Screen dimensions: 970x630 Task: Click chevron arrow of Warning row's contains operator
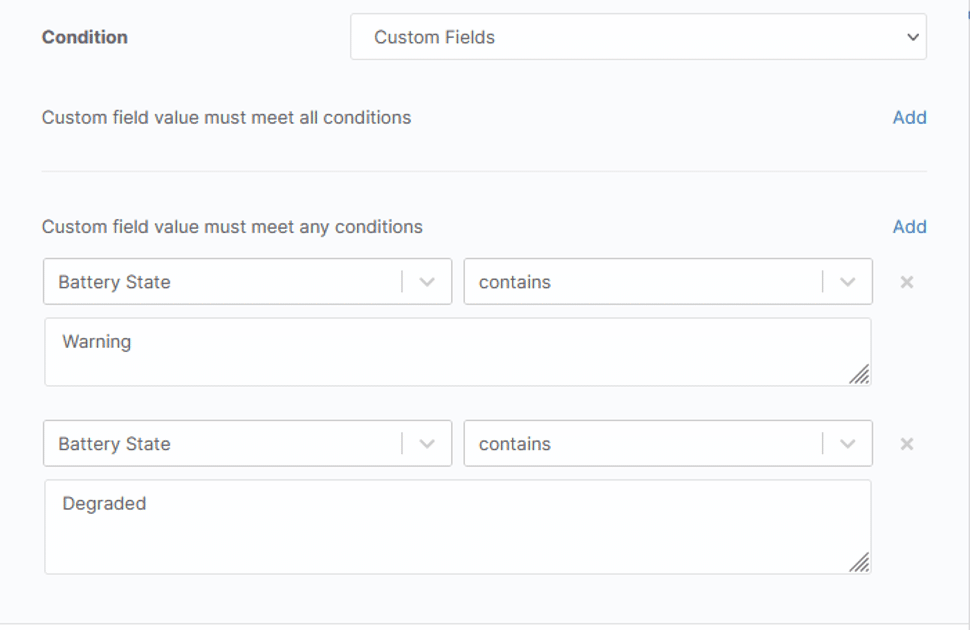(848, 282)
